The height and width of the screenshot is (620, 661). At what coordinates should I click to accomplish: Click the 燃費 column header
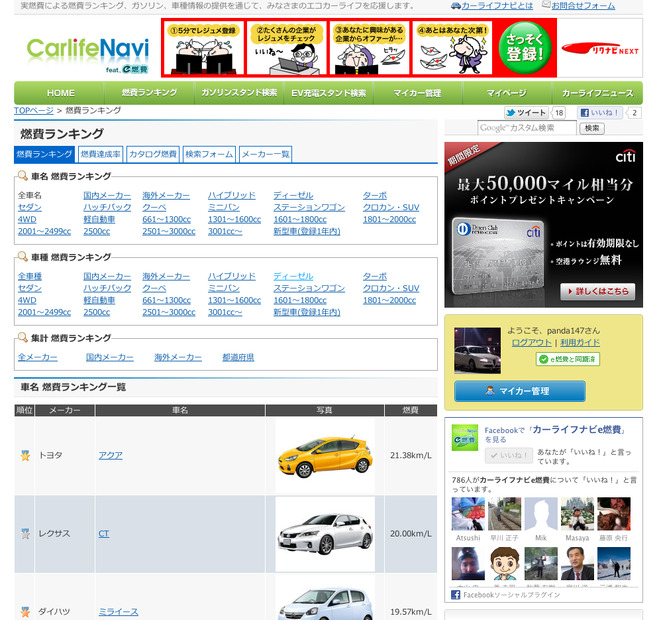tap(411, 410)
